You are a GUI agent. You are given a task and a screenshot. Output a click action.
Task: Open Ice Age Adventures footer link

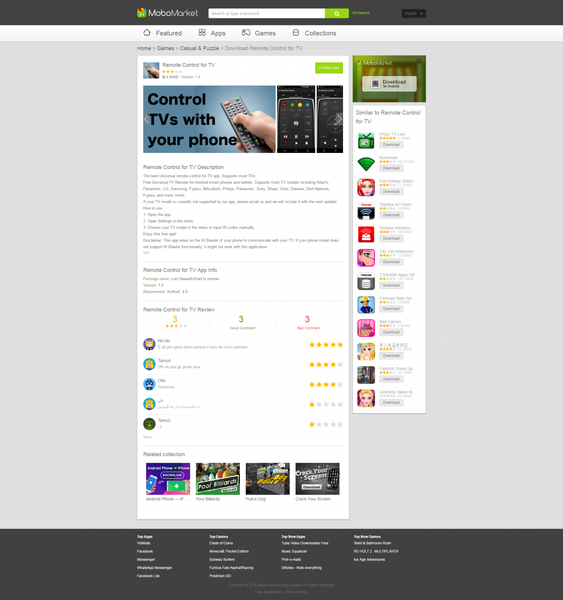369,559
